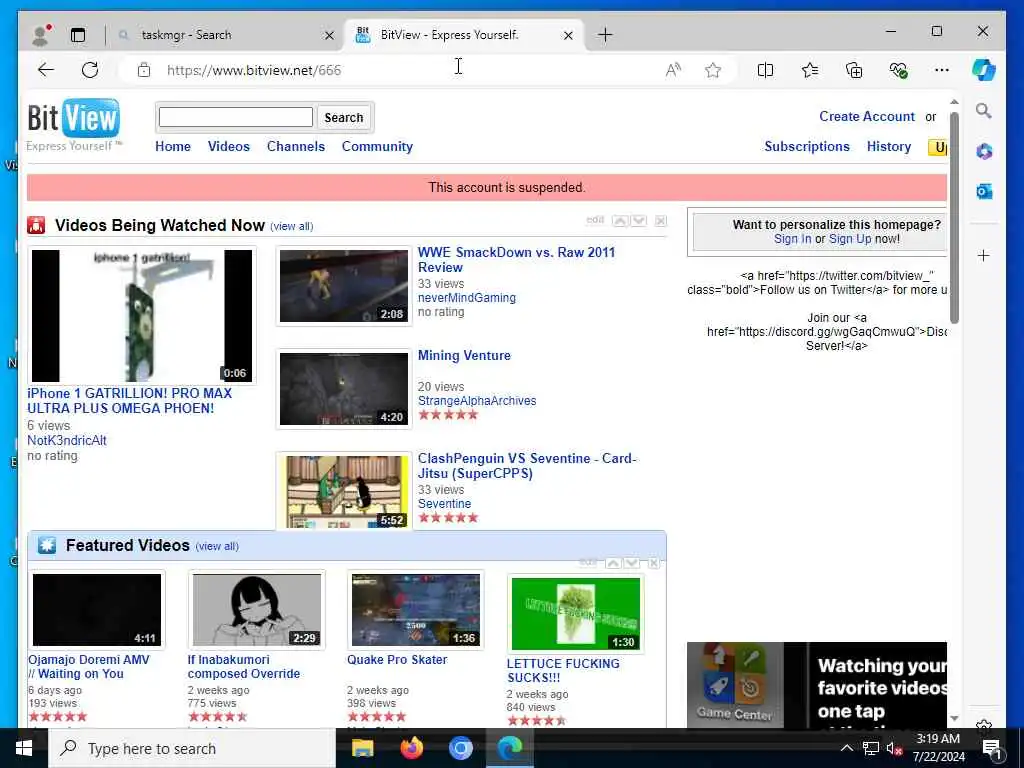Focus the BitView search input field
Screen dimensions: 1024x768
[236, 117]
